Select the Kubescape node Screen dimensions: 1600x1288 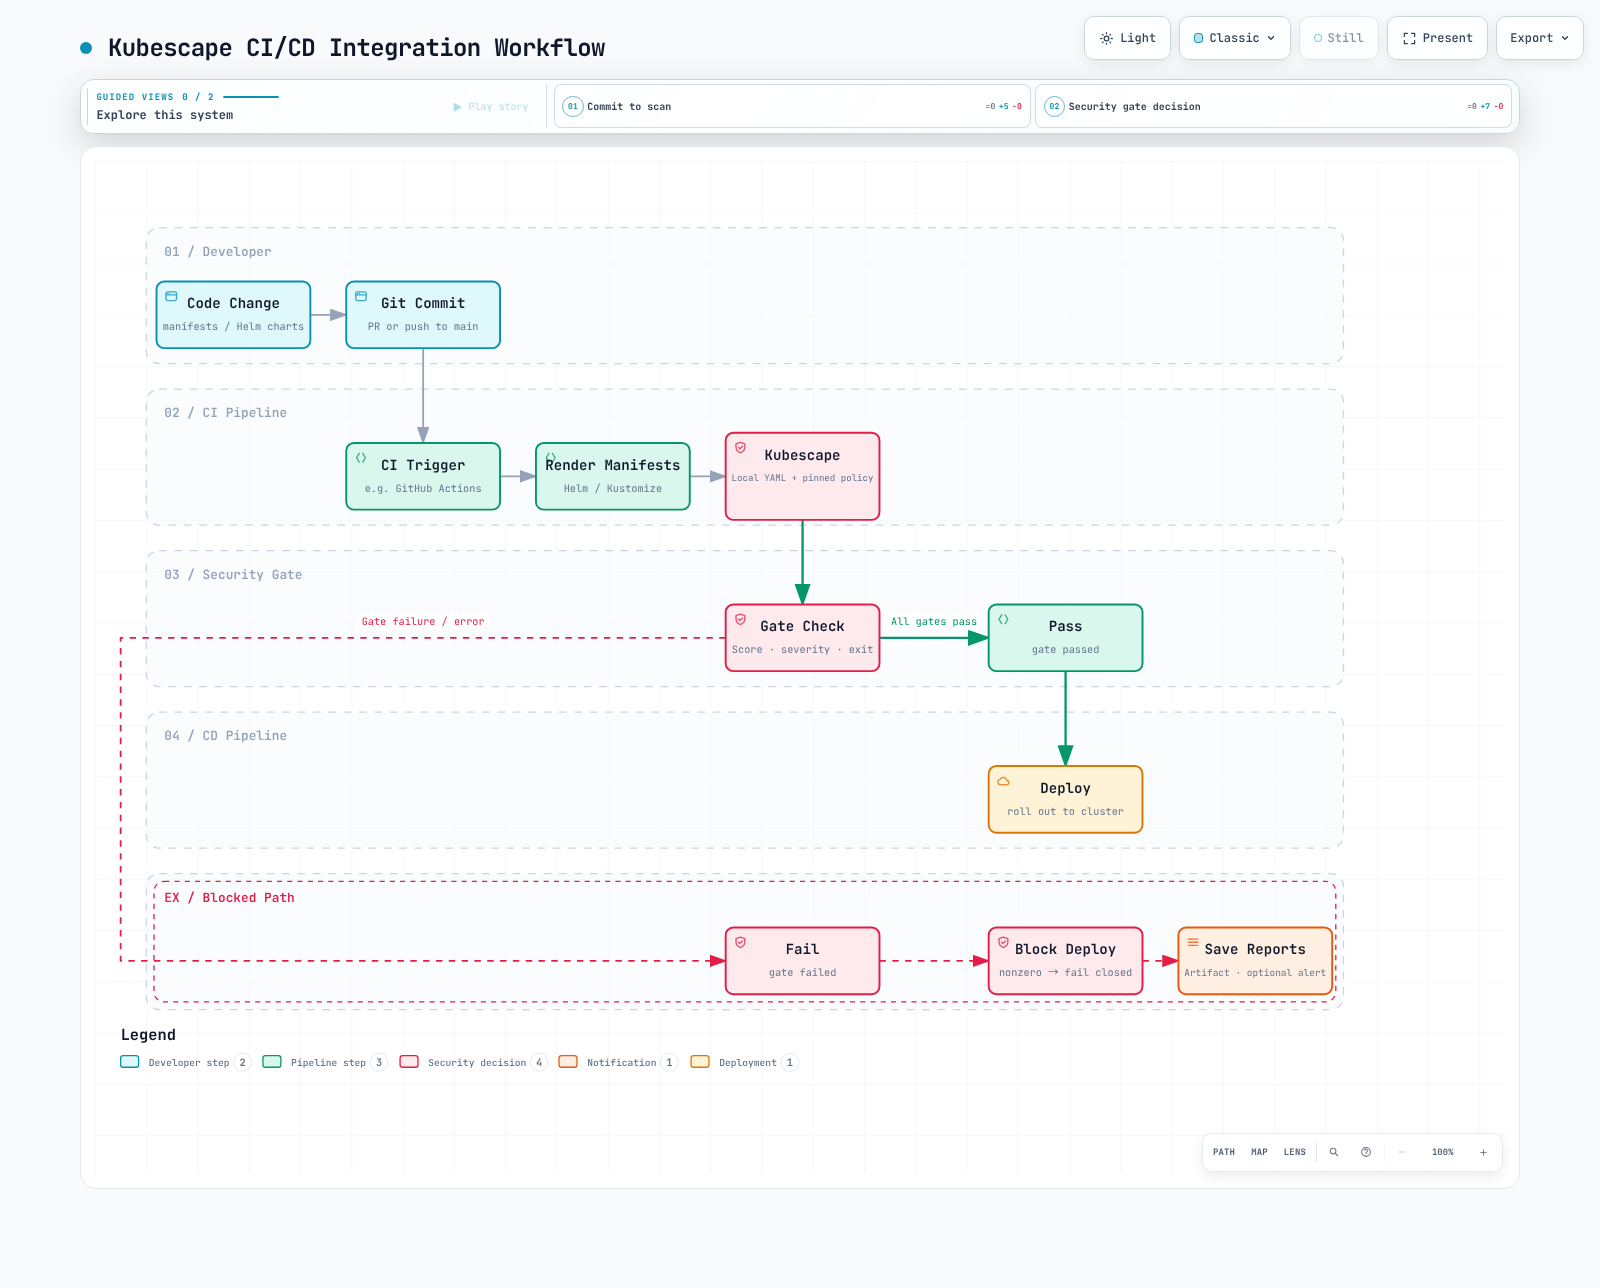tap(802, 476)
